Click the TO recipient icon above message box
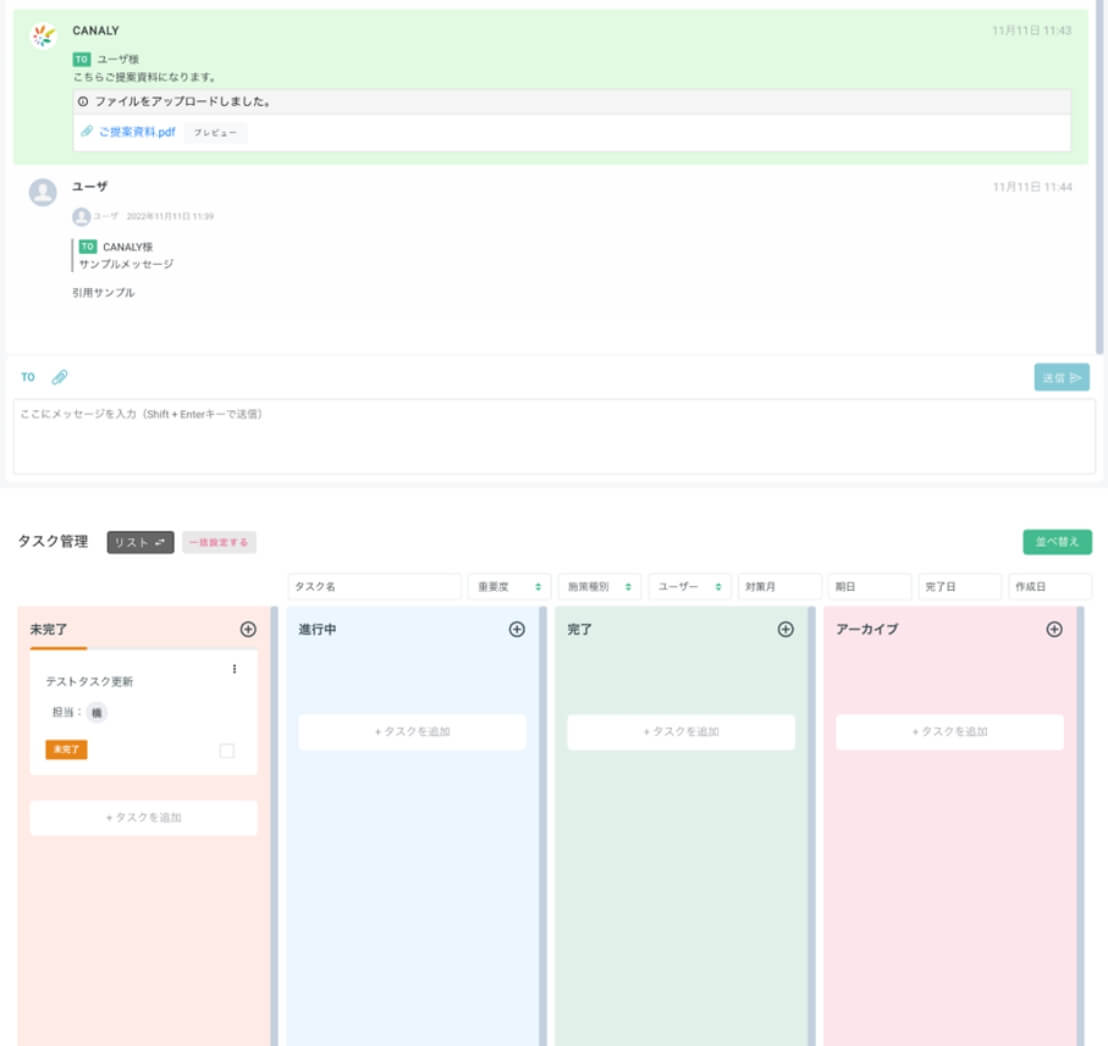The image size is (1108, 1046). pyautogui.click(x=28, y=377)
